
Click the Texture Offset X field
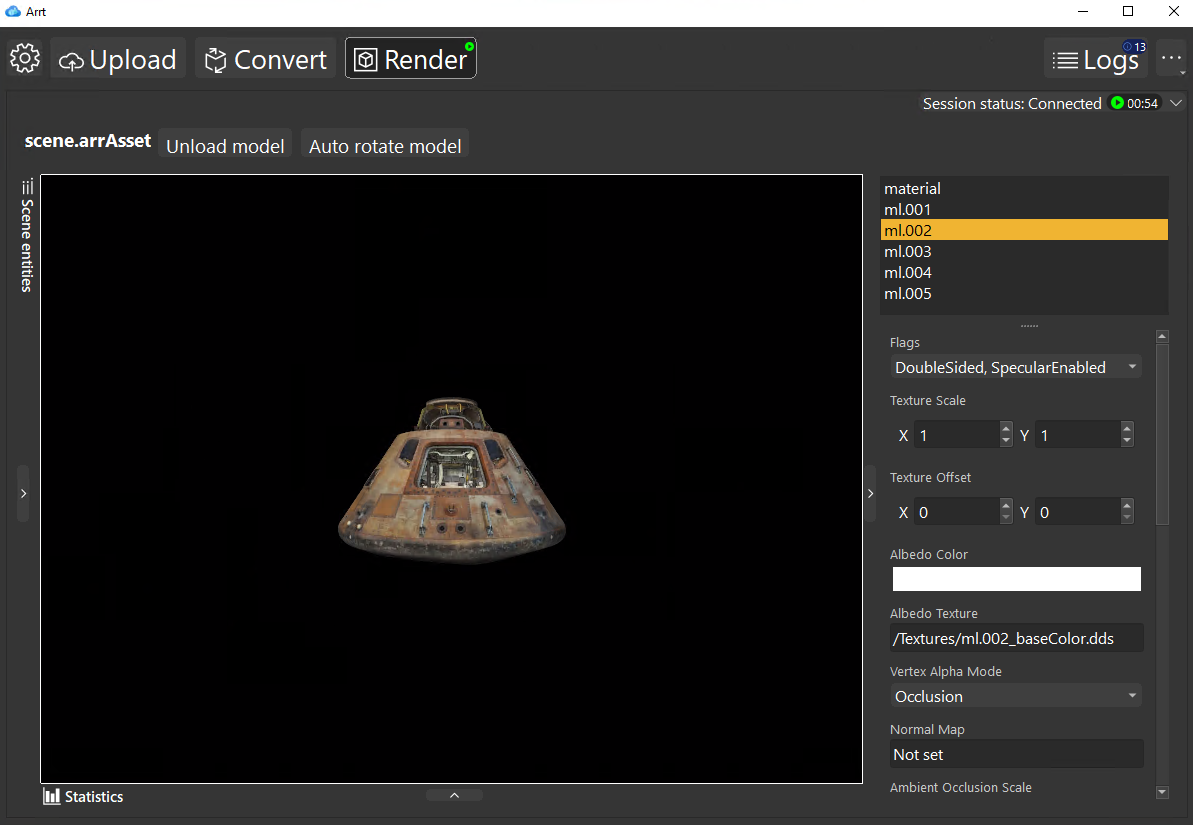point(956,511)
